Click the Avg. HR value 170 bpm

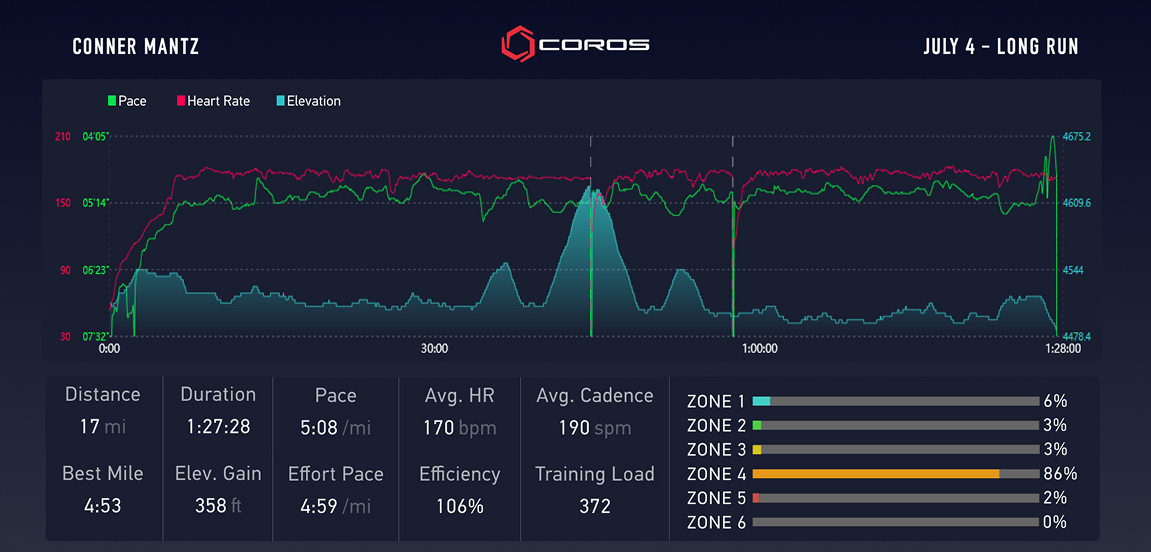point(460,427)
